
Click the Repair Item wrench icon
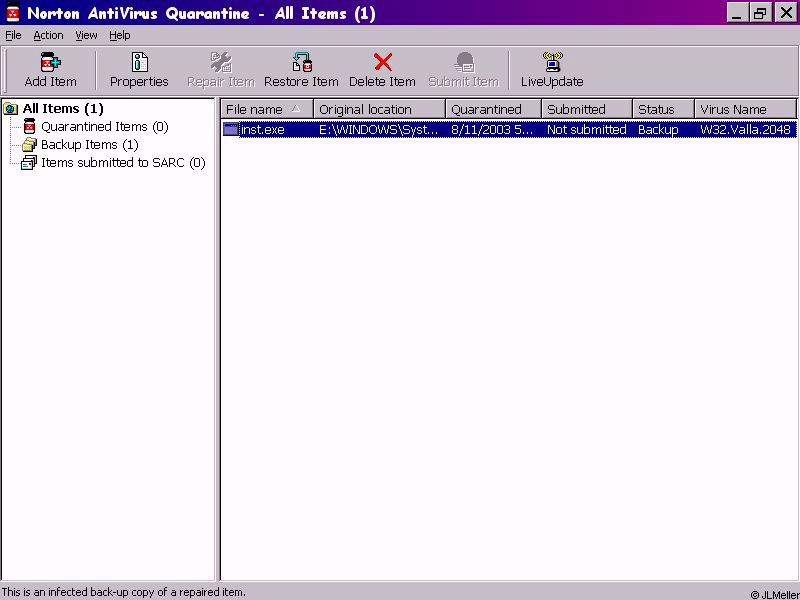221,63
